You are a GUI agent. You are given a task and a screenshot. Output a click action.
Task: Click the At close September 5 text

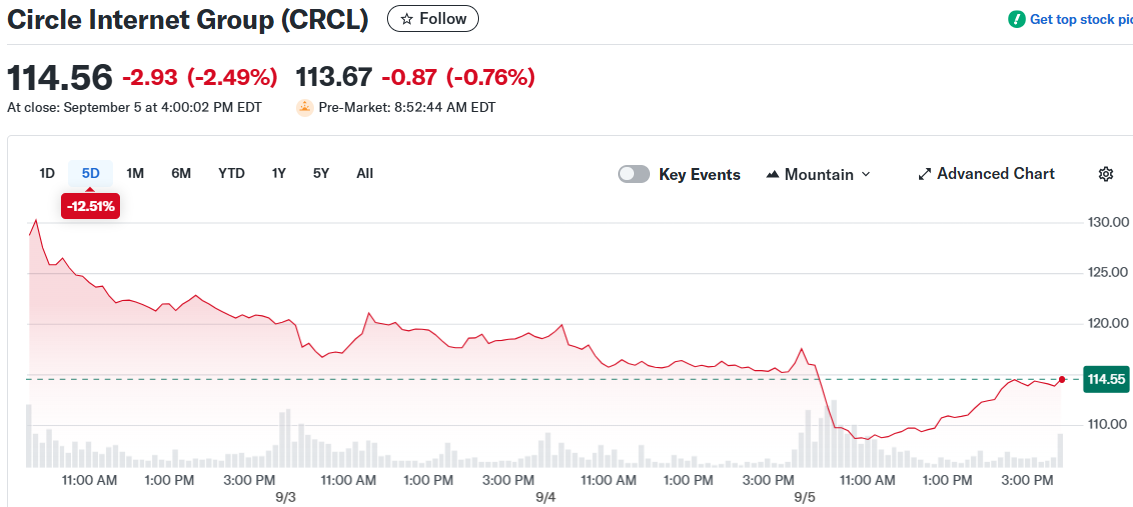tap(134, 108)
